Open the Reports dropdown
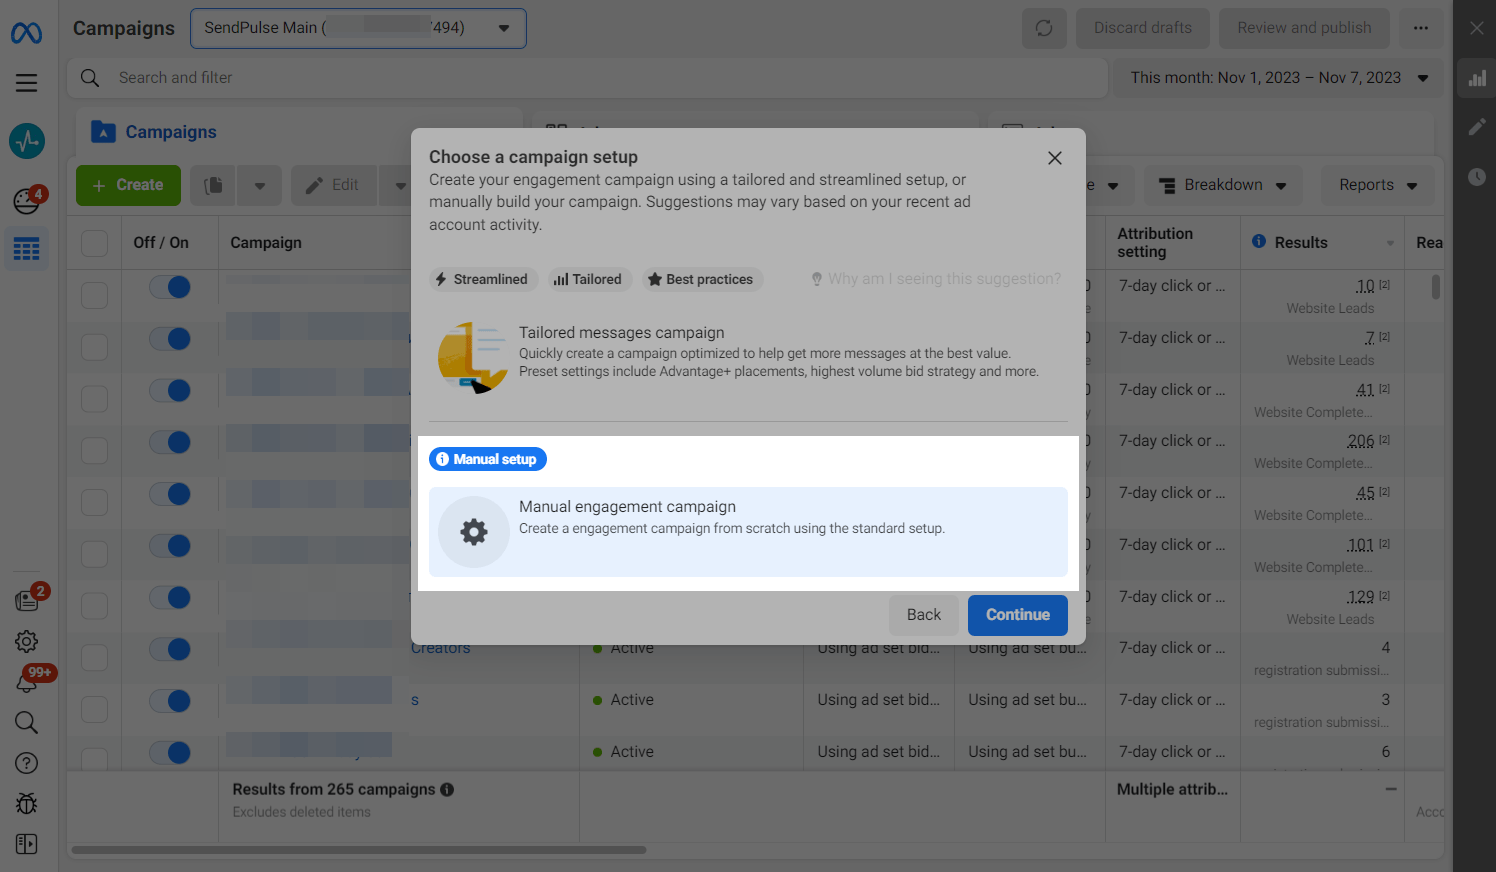This screenshot has height=872, width=1496. (x=1378, y=185)
